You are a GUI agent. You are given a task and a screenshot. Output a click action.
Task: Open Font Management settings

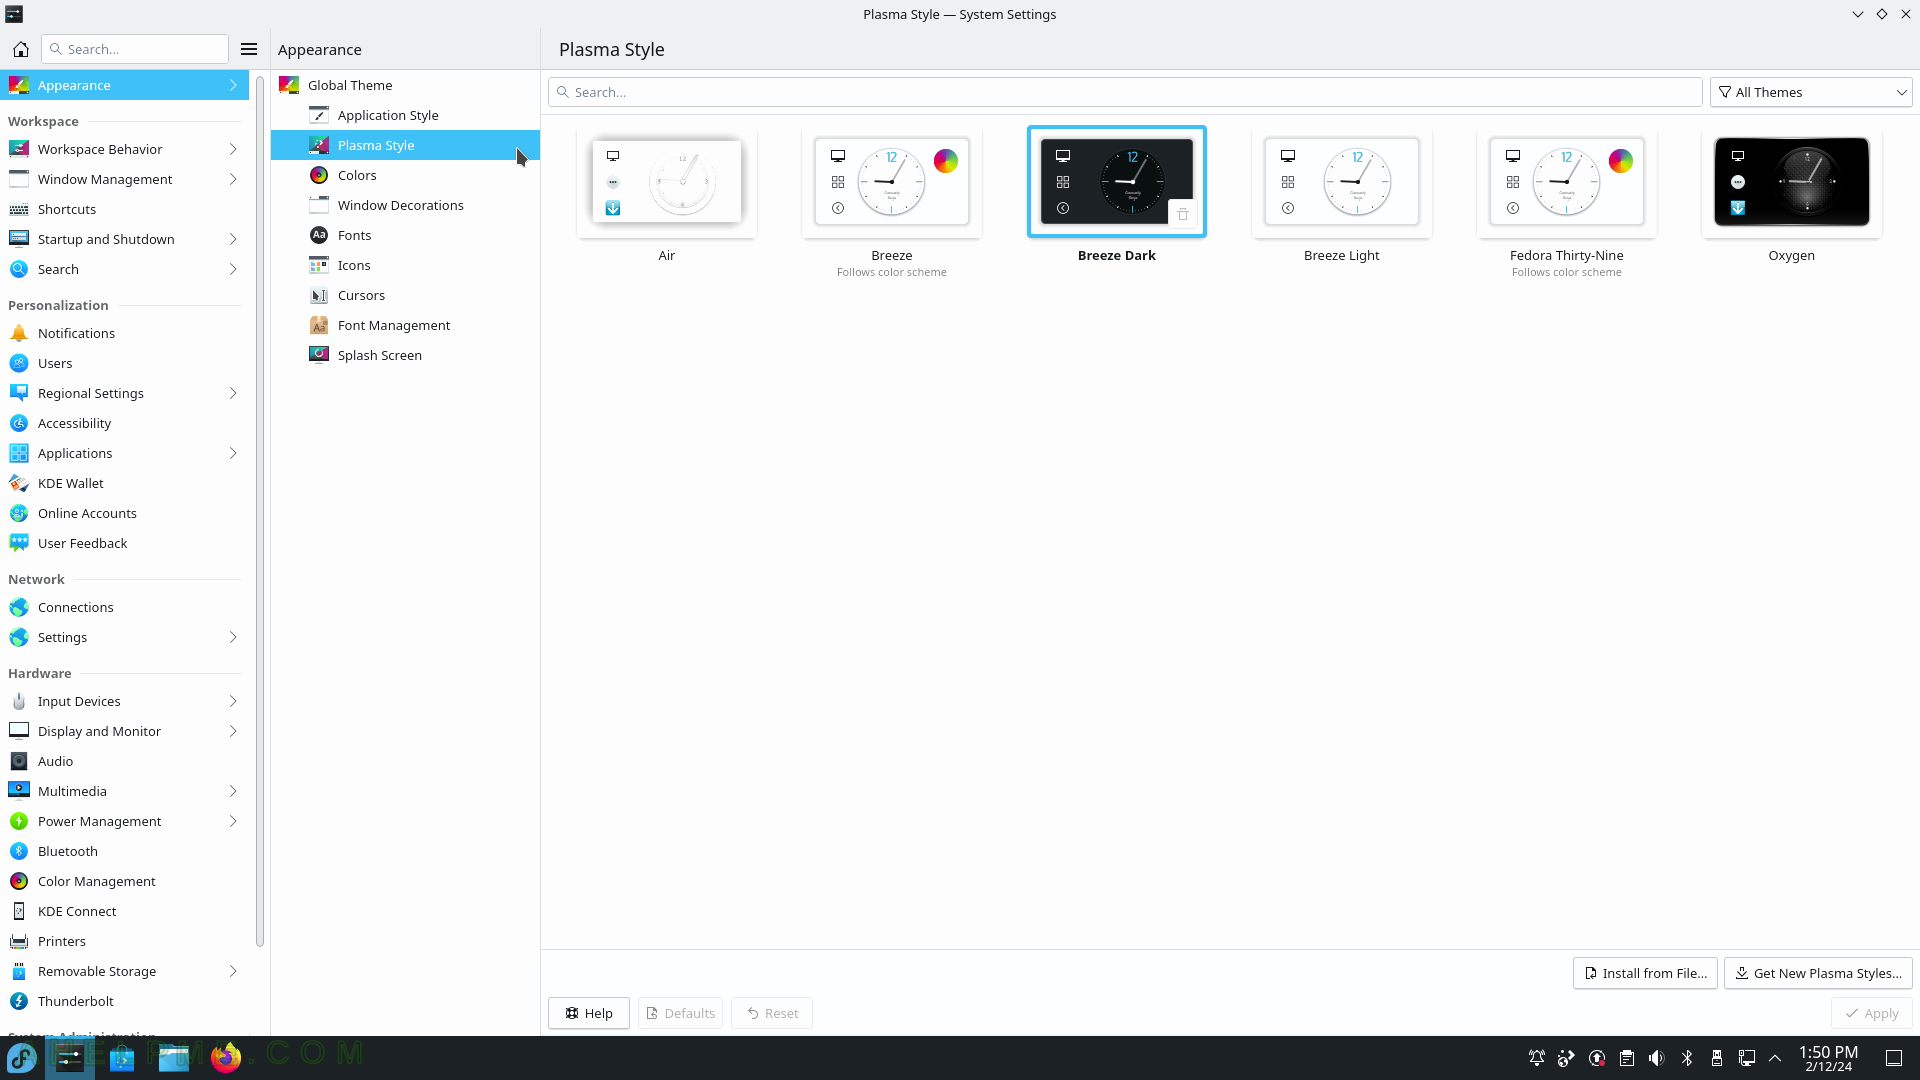click(x=394, y=324)
